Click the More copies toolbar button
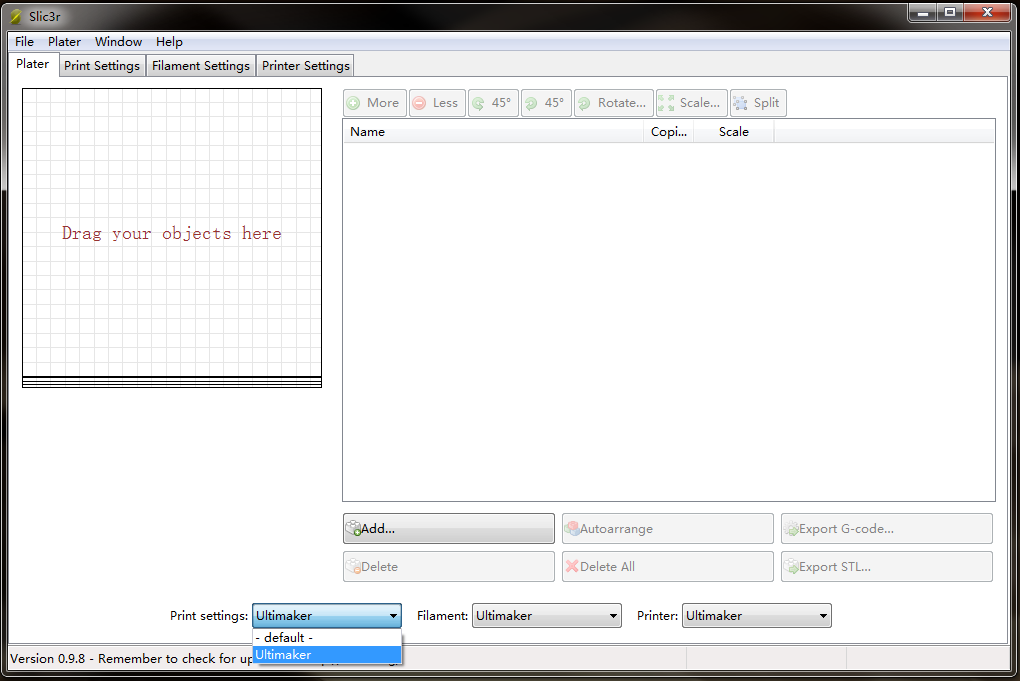The image size is (1020, 681). [375, 103]
